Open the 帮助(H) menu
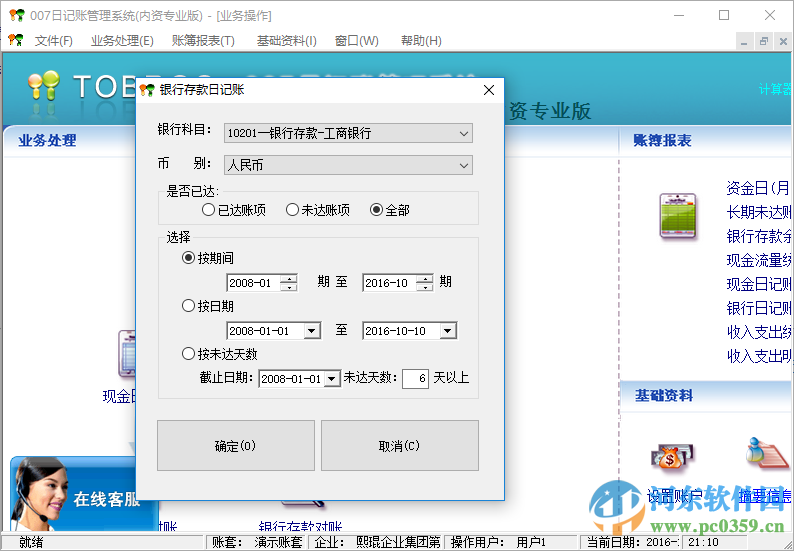The image size is (794, 551). pos(421,41)
